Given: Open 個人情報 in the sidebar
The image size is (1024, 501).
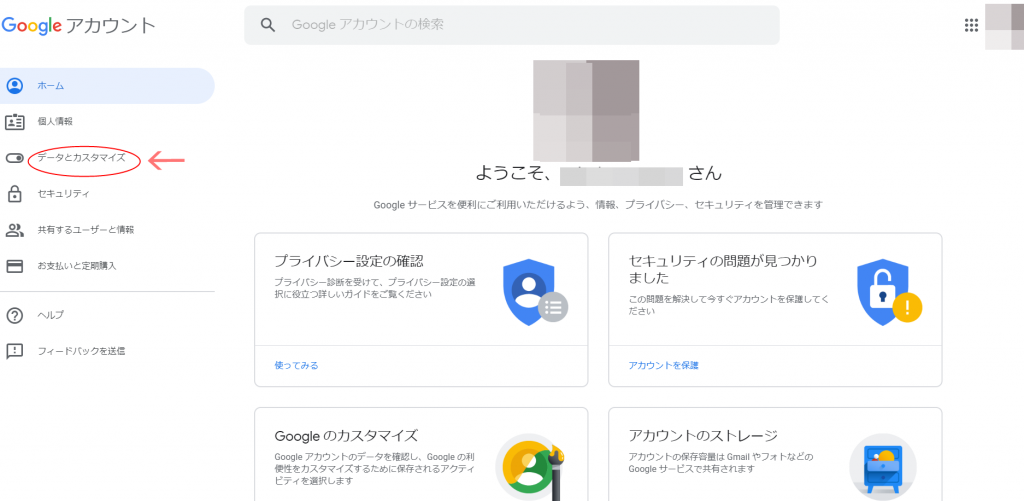Looking at the screenshot, I should (x=55, y=121).
